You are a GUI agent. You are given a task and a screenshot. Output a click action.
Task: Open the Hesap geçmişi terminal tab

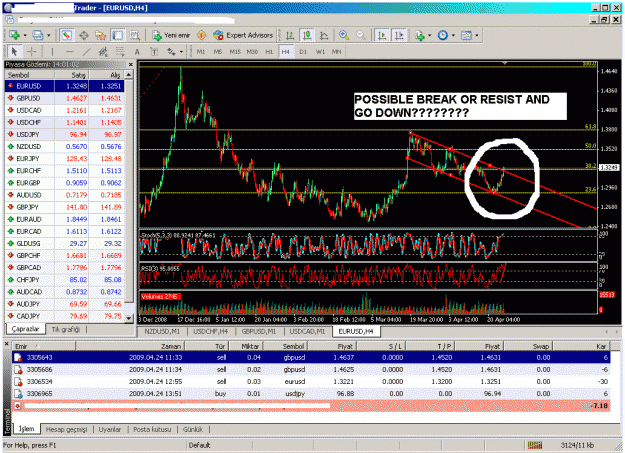[x=66, y=429]
